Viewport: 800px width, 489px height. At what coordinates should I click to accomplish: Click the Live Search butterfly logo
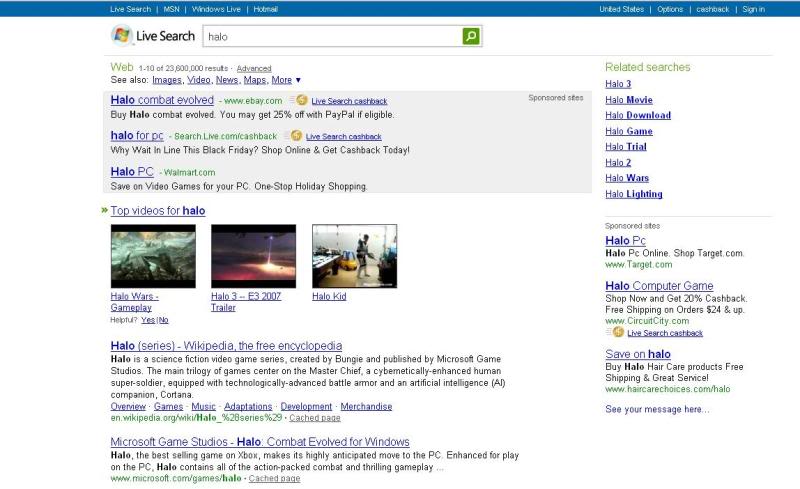click(x=121, y=35)
